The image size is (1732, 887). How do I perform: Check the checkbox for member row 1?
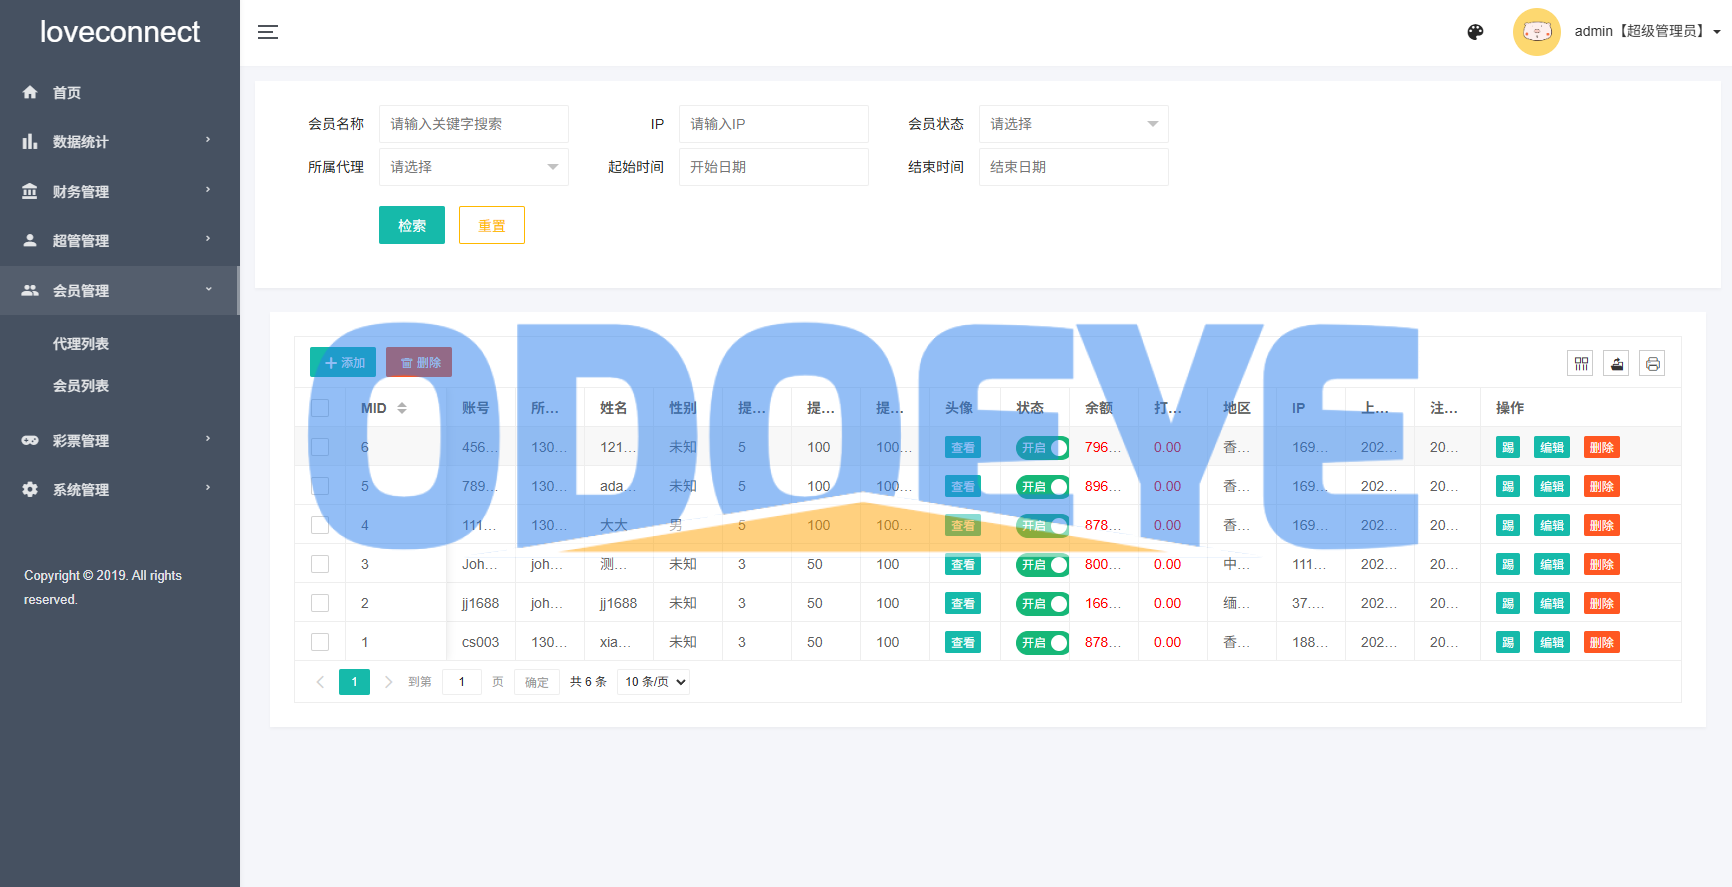[320, 642]
